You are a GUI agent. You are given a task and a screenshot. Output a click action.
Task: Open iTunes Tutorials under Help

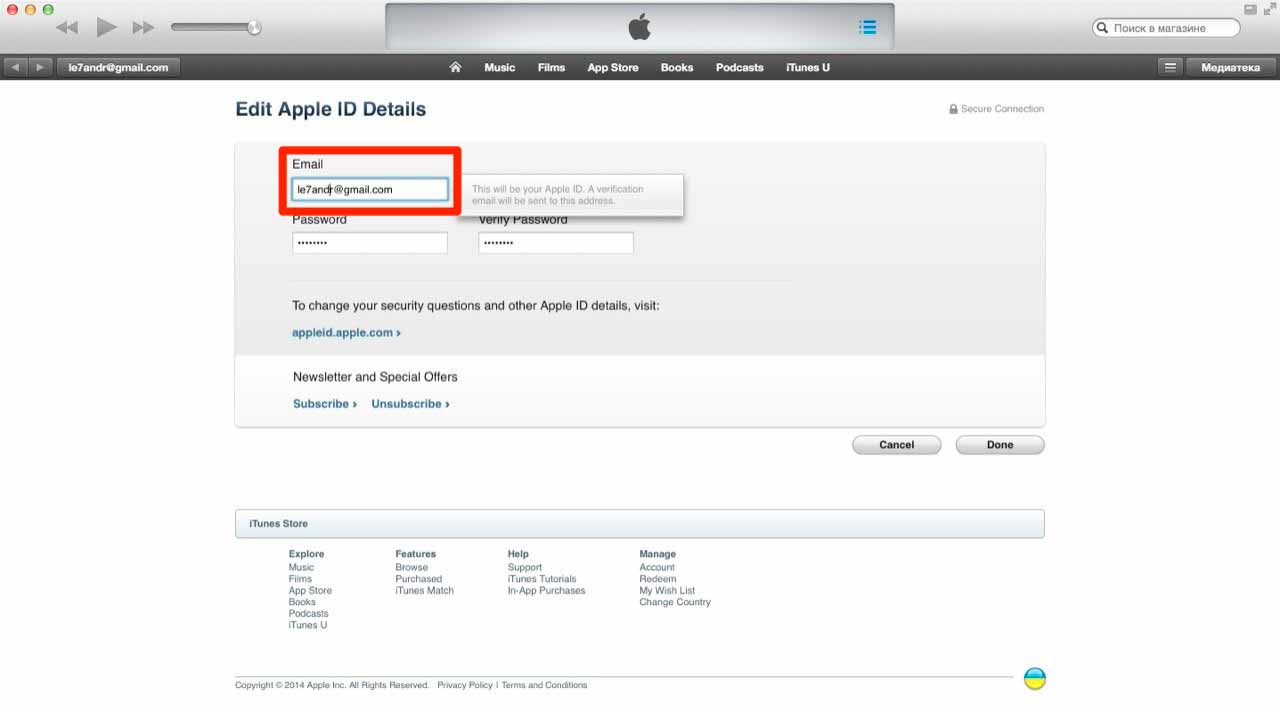[x=541, y=579]
